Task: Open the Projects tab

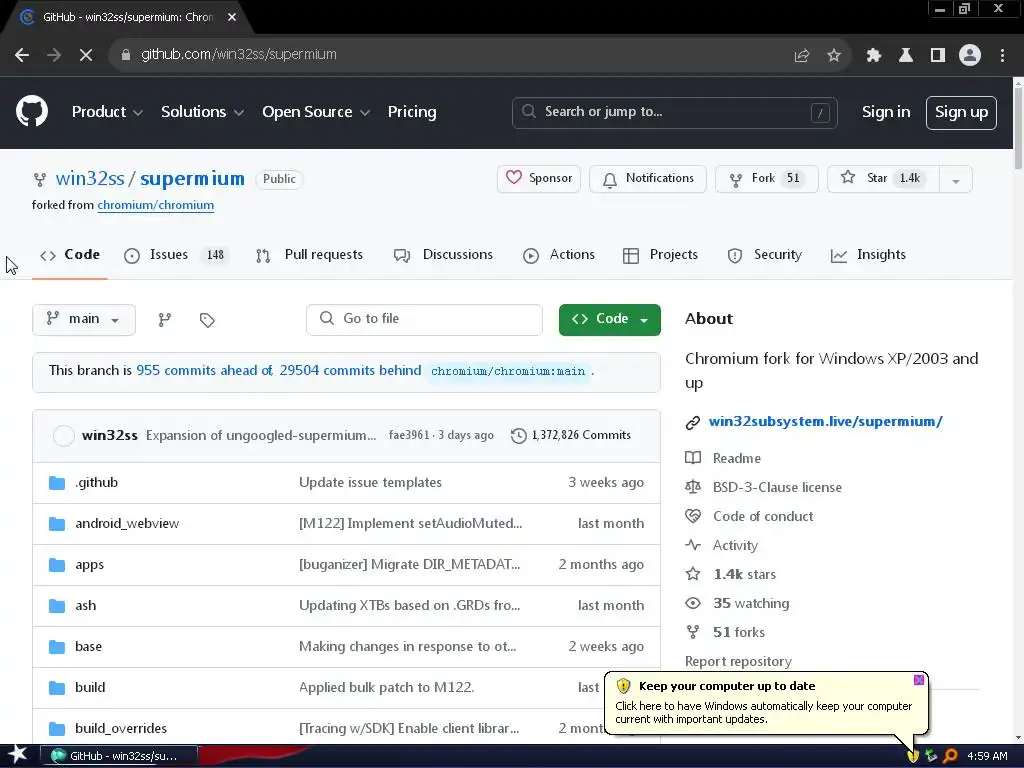Action: coord(660,255)
